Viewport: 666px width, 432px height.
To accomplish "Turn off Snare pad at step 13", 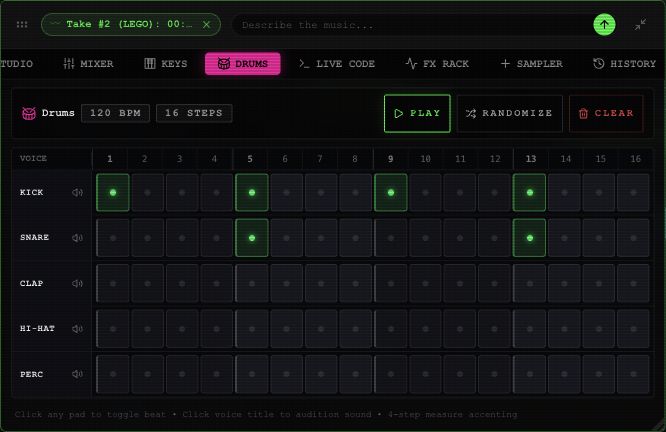I will coord(530,238).
